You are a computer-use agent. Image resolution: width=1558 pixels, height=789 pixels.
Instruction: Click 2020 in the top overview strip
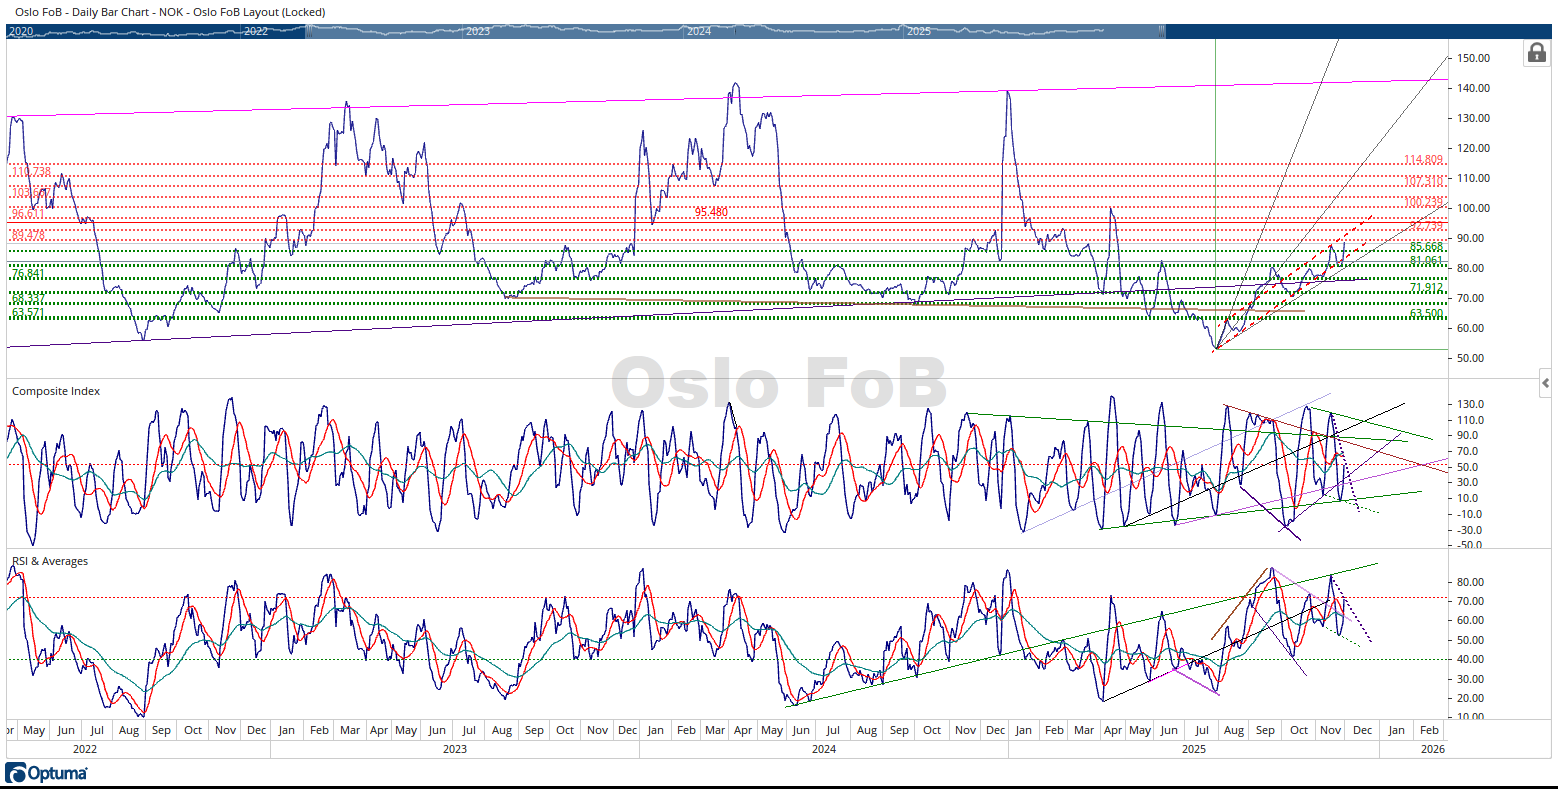tap(21, 31)
